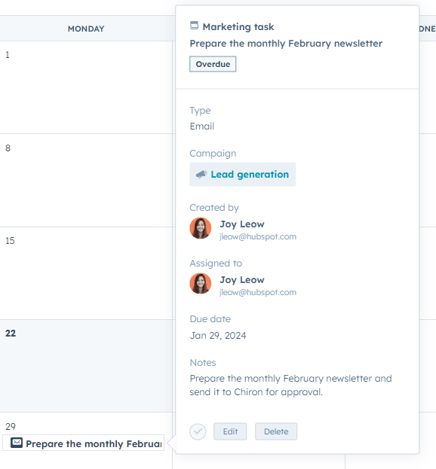Open the Lead generation campaign link
Image resolution: width=436 pixels, height=469 pixels.
tap(250, 174)
